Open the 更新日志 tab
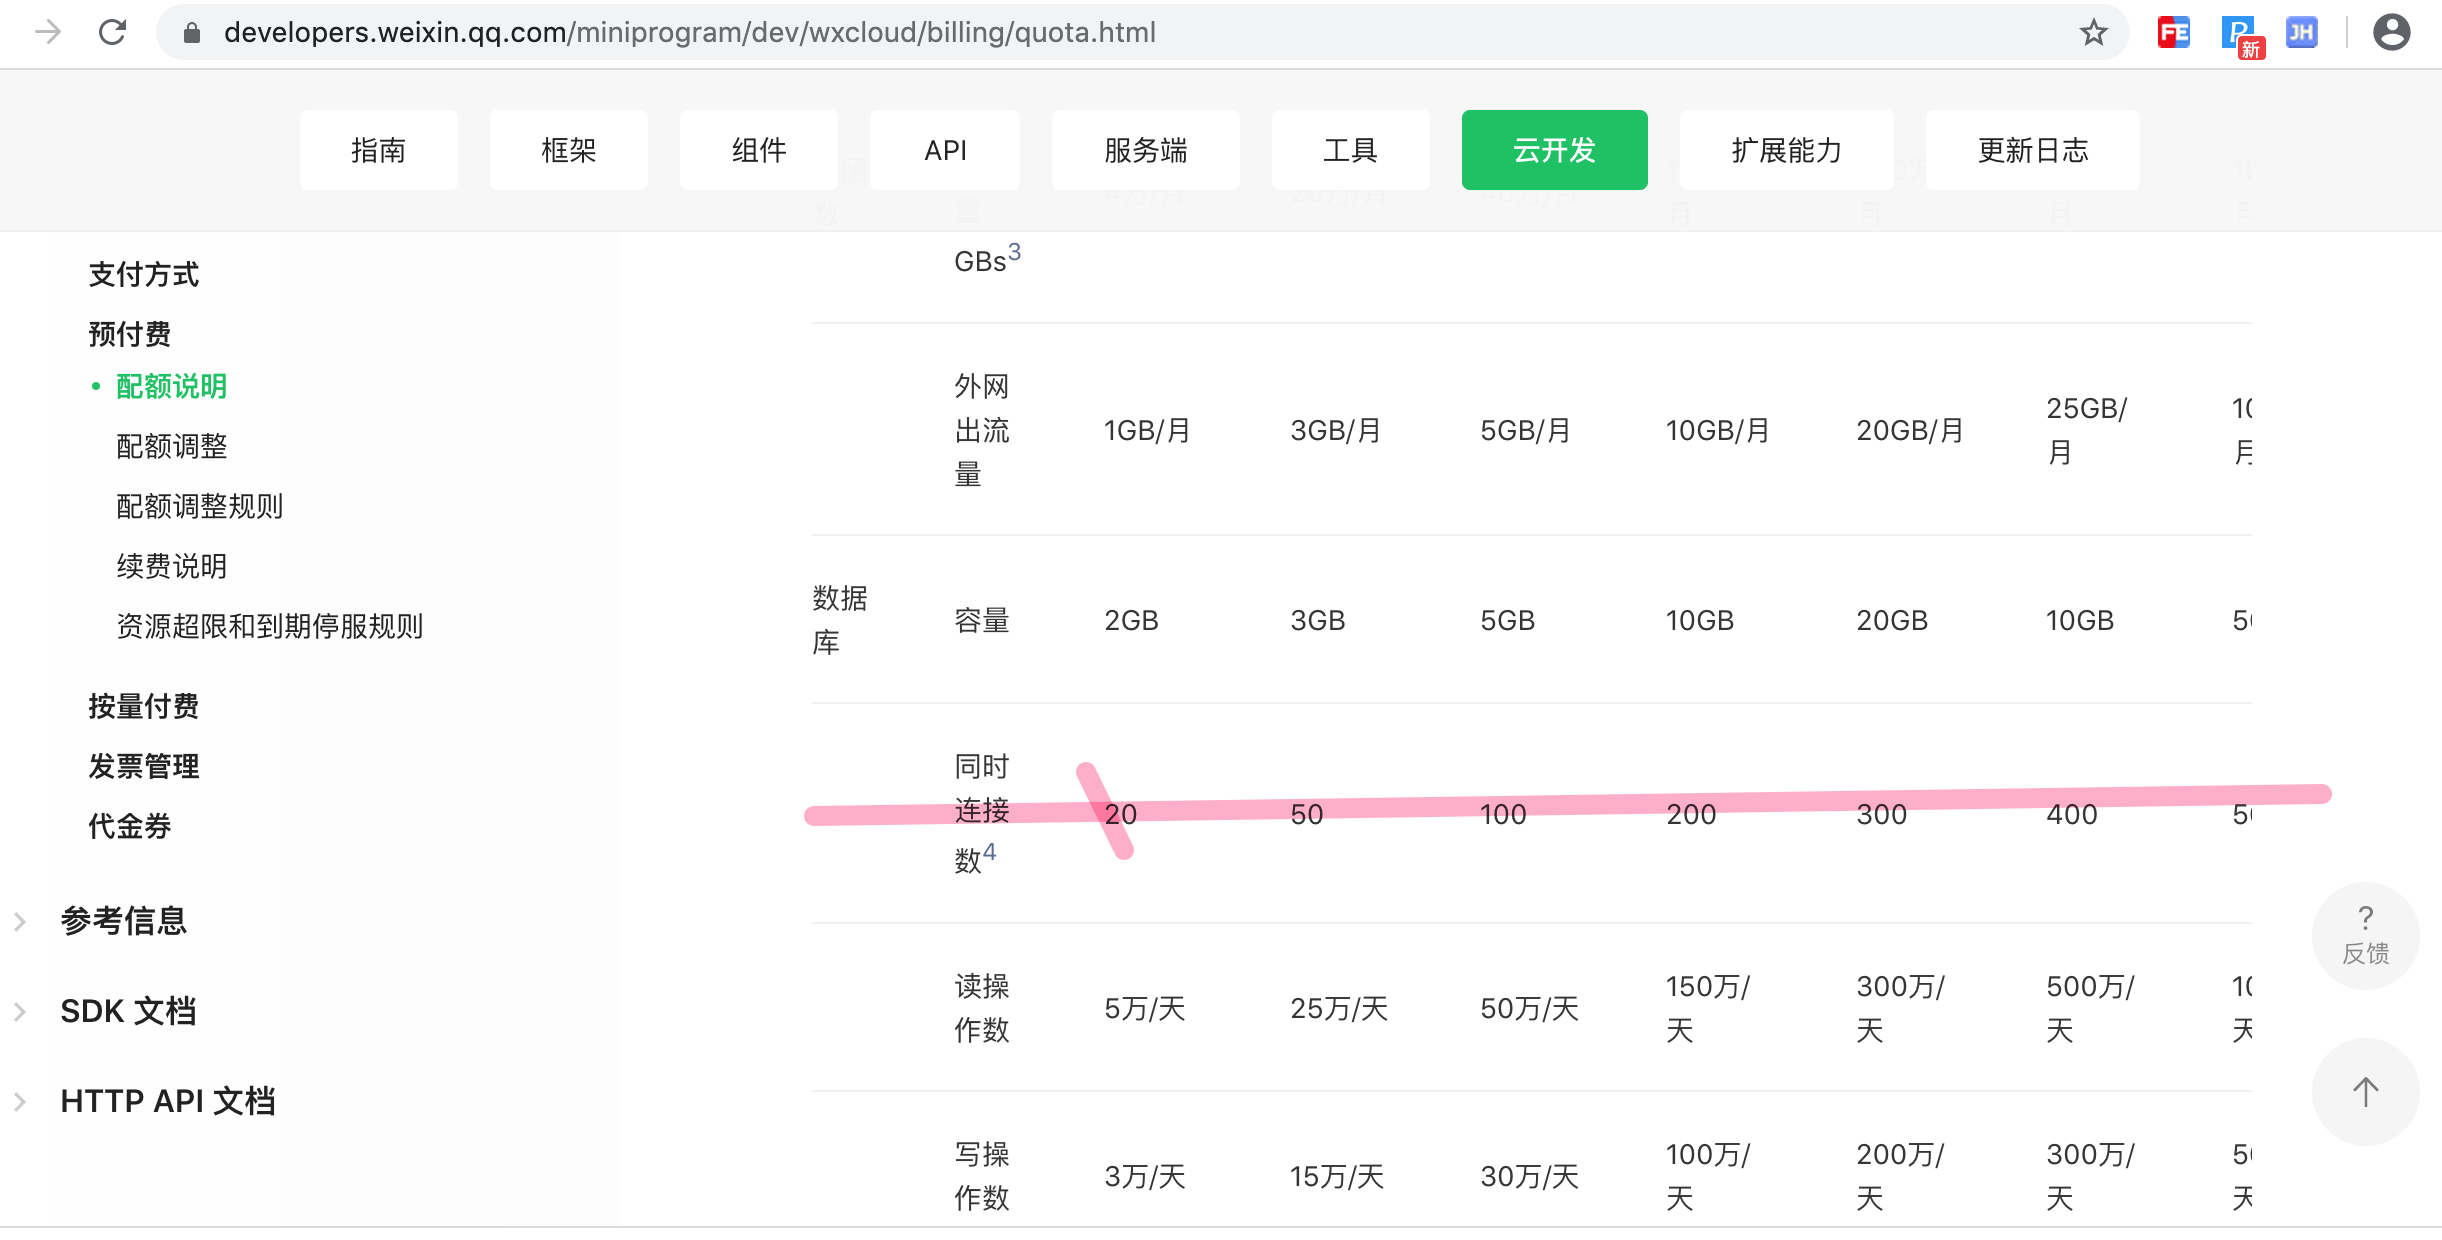Viewport: 2442px width, 1240px height. coord(2032,150)
